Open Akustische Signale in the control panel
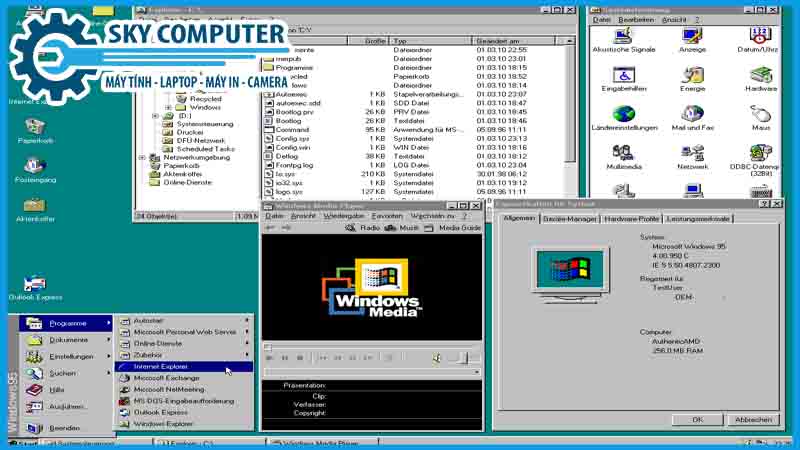Image resolution: width=800 pixels, height=450 pixels. (623, 40)
